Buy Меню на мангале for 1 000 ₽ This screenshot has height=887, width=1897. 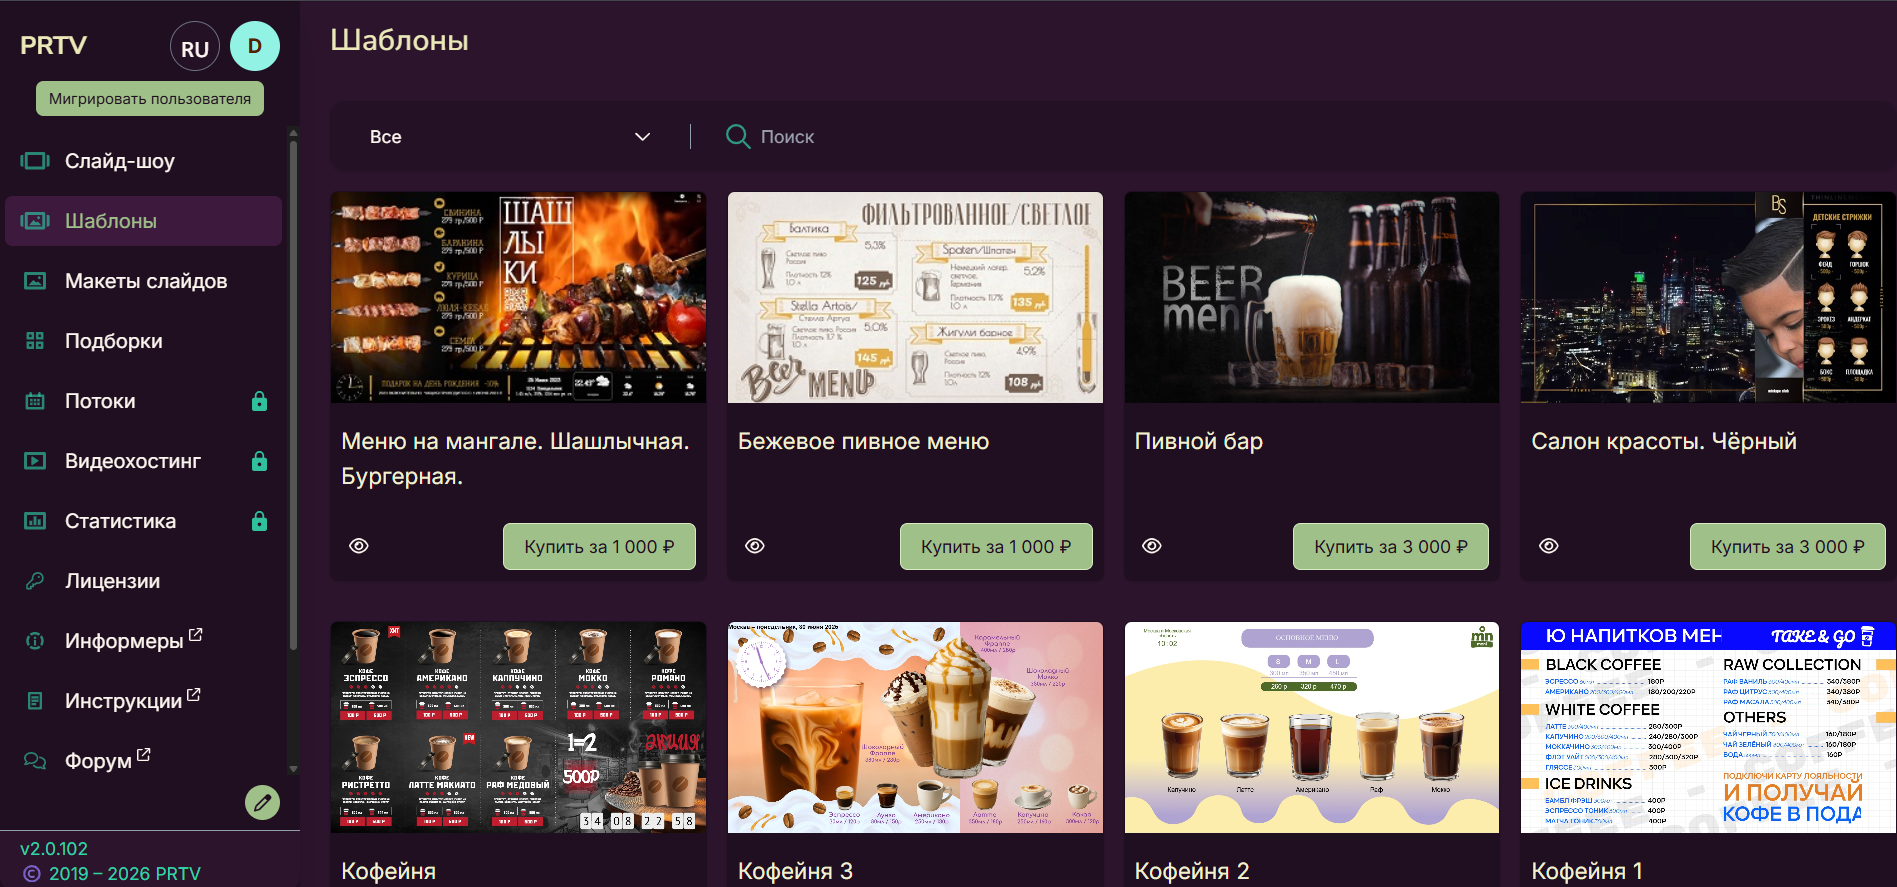click(599, 547)
